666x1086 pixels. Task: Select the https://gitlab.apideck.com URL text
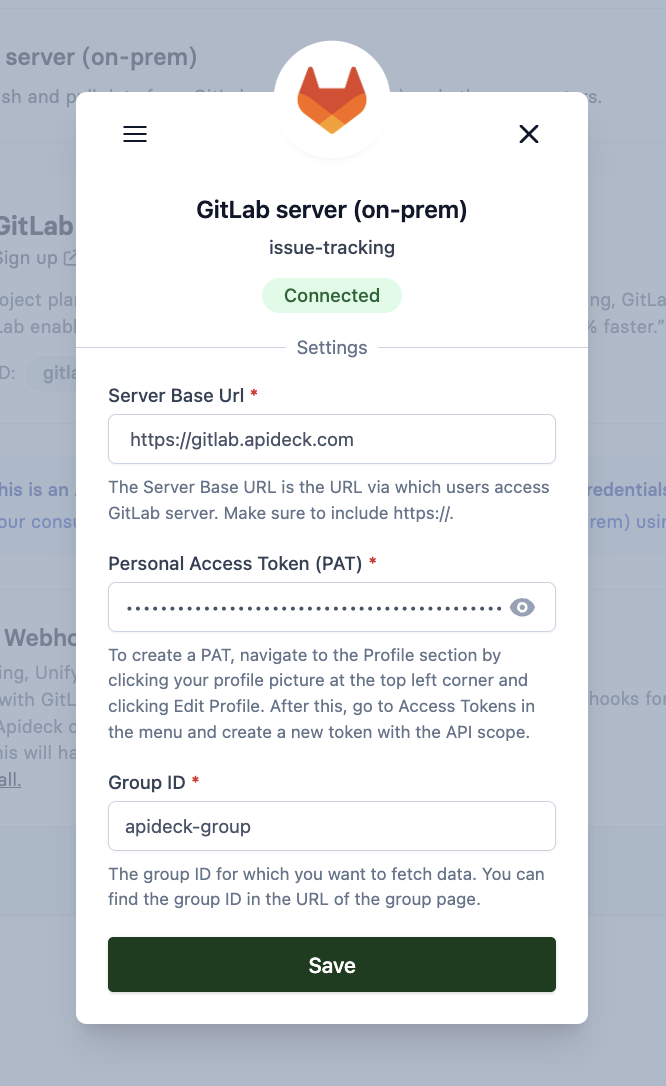pyautogui.click(x=230, y=439)
